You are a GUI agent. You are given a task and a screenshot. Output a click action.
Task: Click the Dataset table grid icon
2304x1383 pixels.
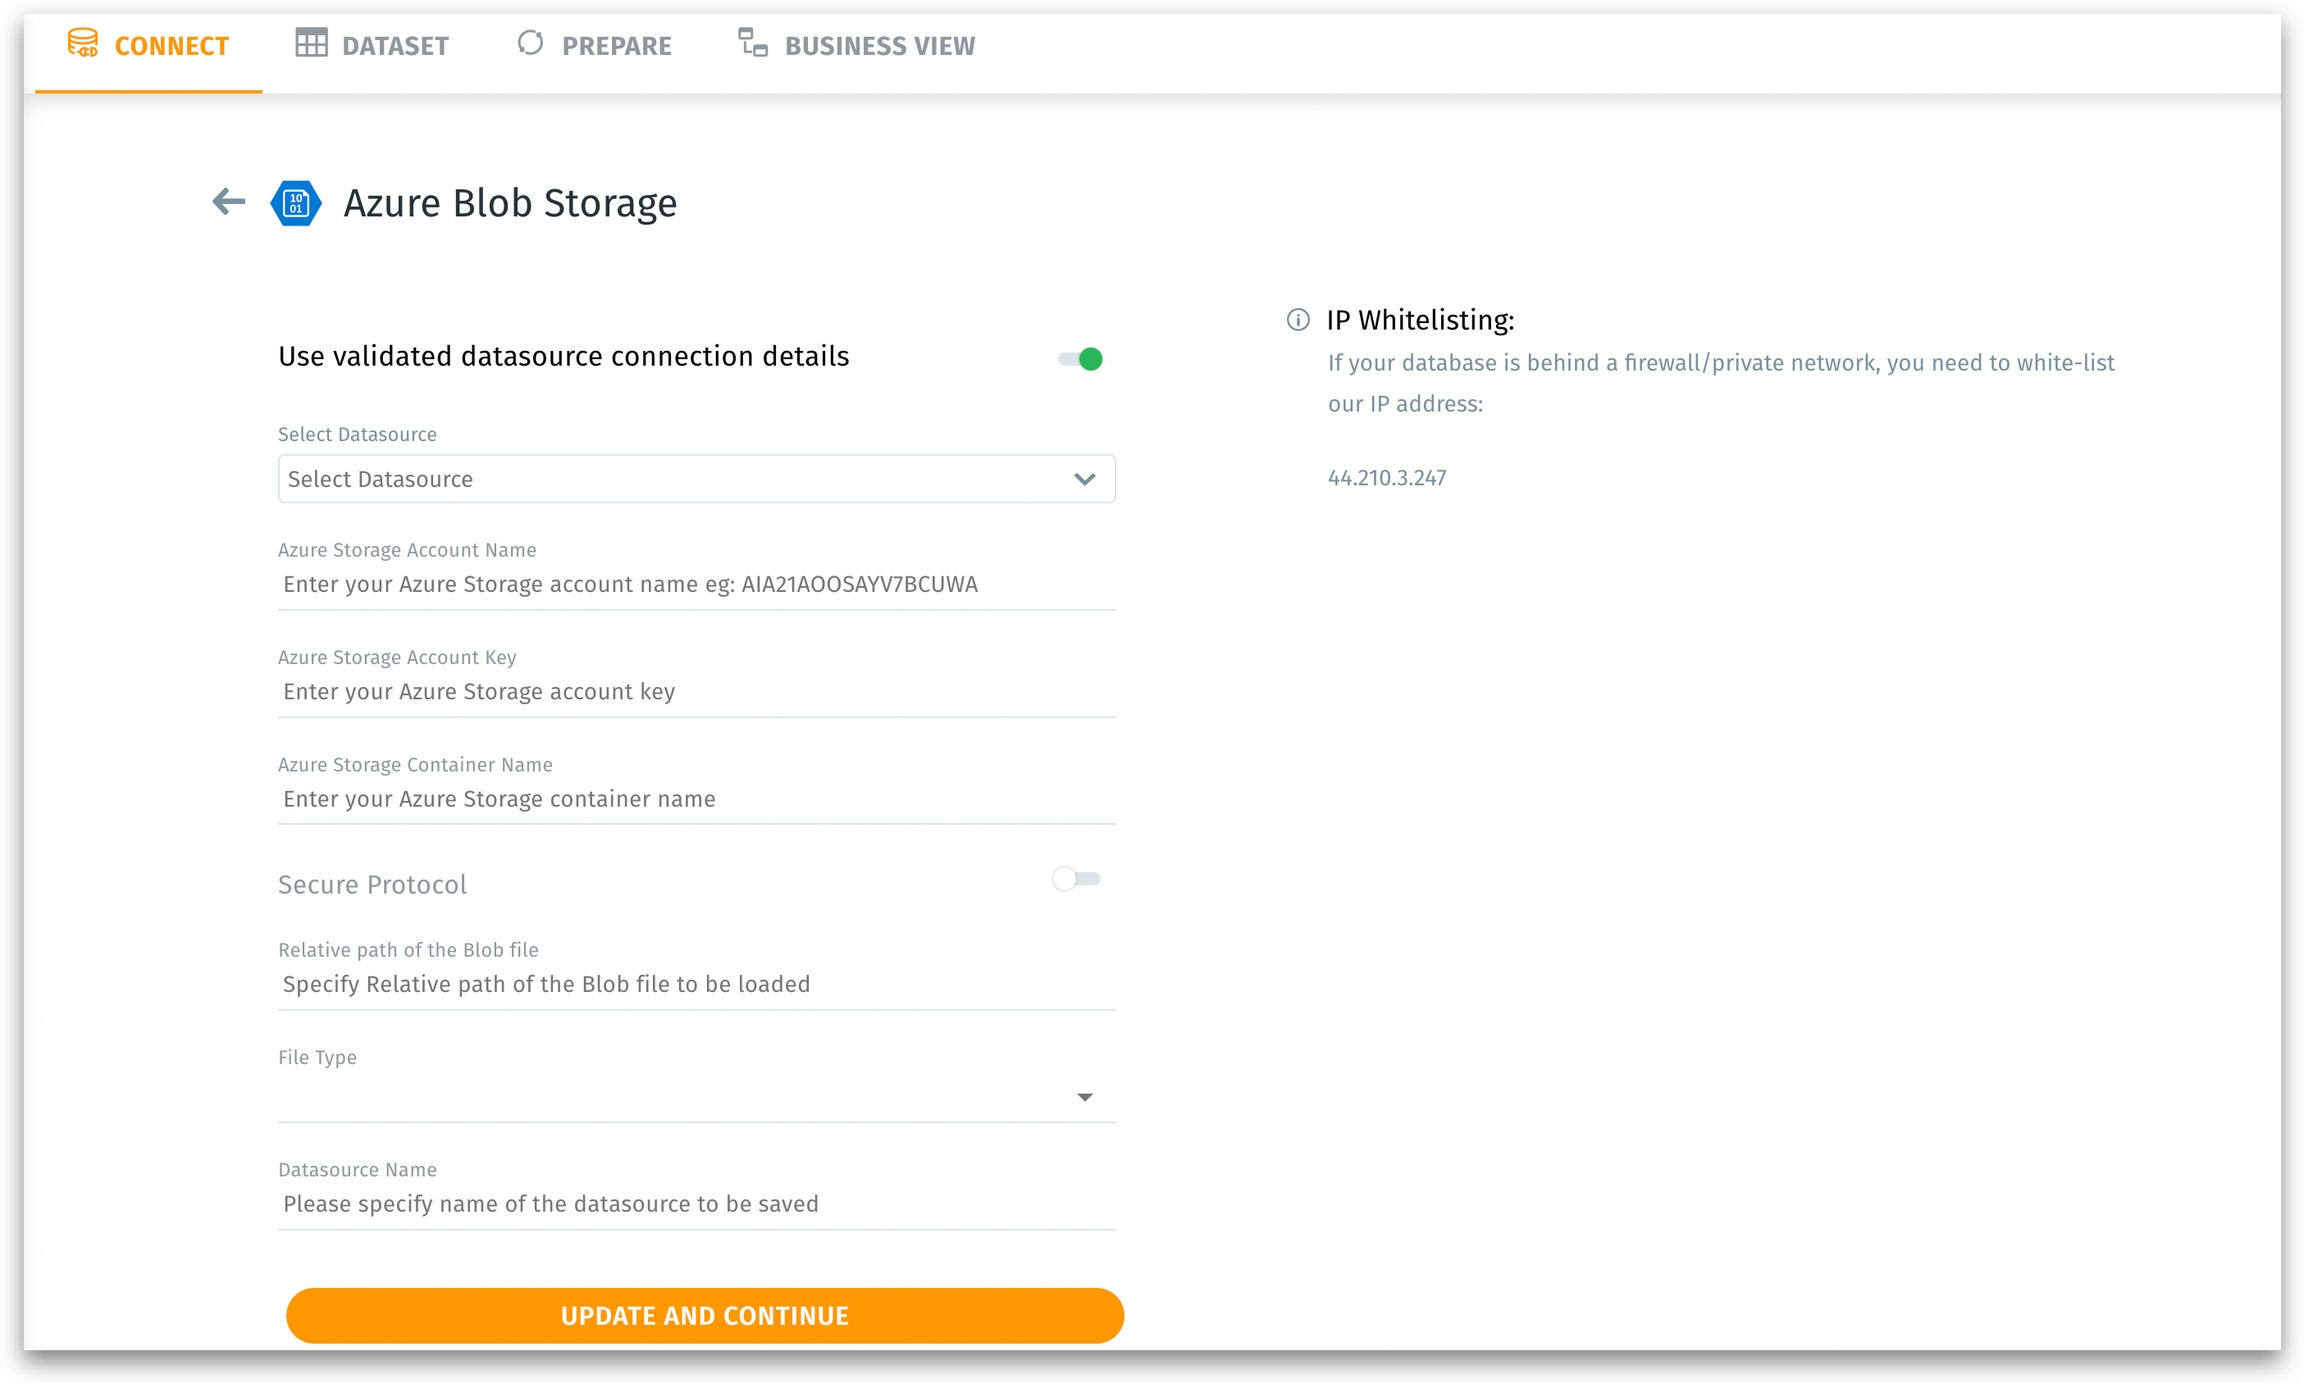(311, 44)
